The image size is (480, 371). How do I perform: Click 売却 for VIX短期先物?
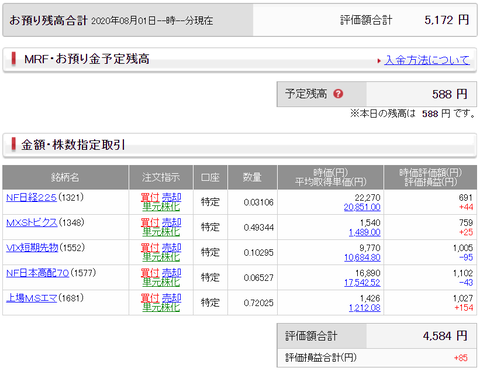(x=171, y=248)
